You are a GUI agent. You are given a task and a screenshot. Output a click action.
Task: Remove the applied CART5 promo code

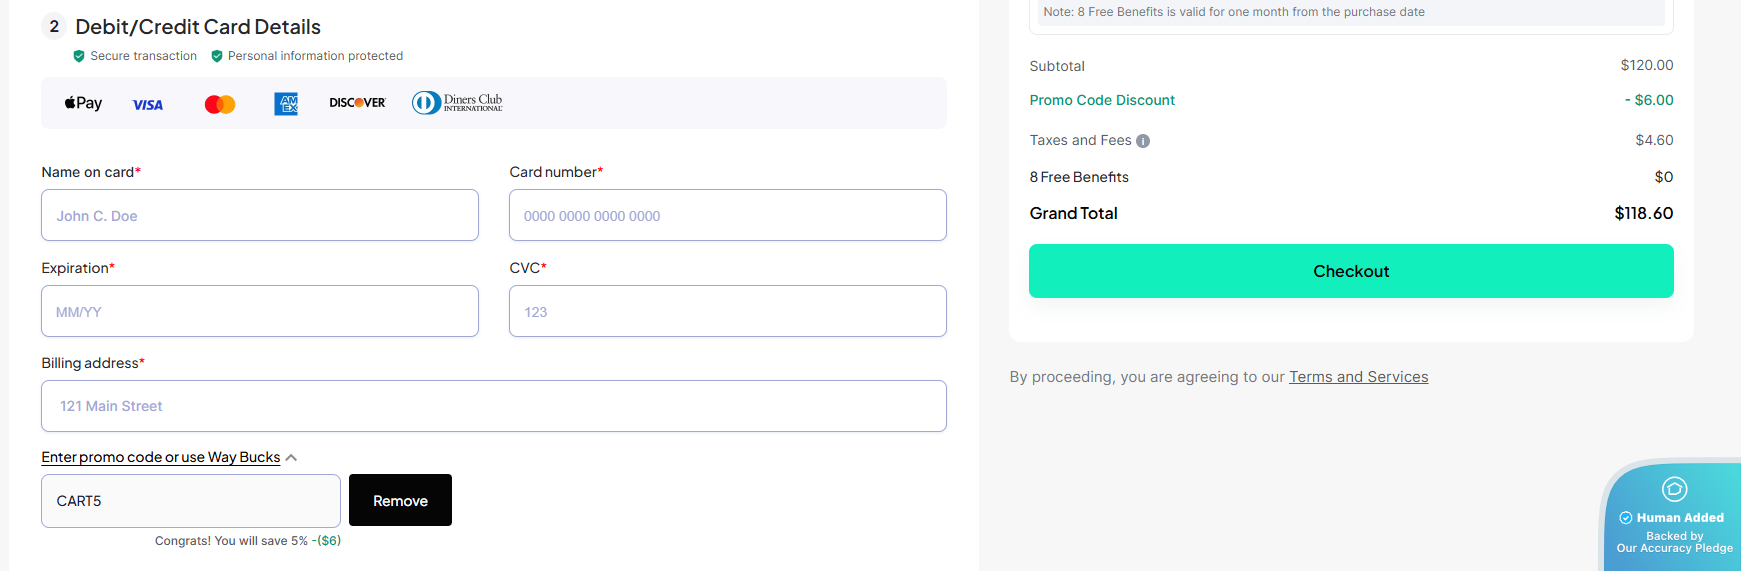(x=400, y=500)
